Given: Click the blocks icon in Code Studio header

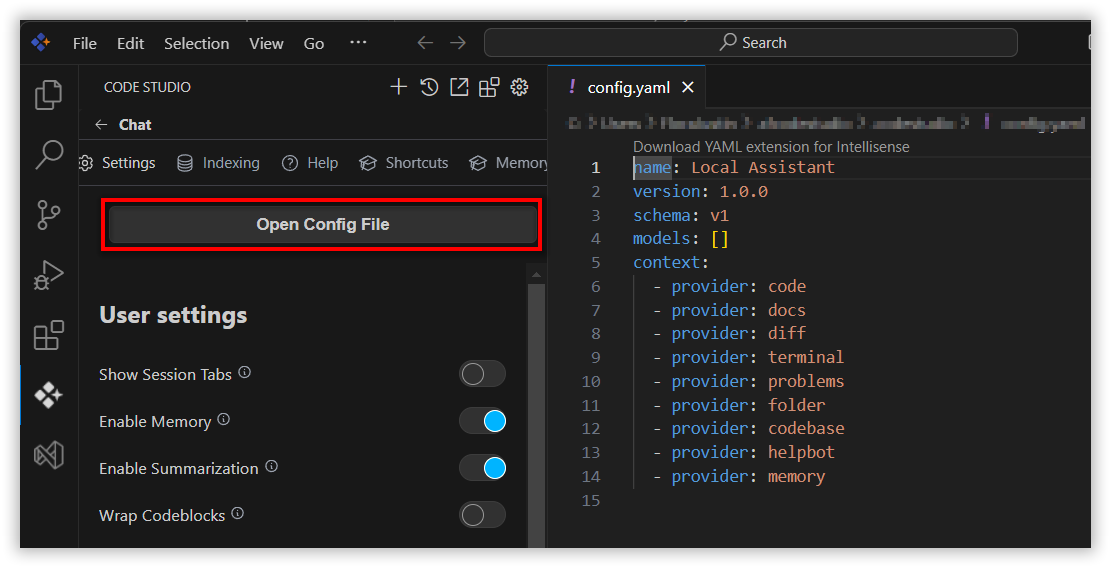Looking at the screenshot, I should (489, 87).
